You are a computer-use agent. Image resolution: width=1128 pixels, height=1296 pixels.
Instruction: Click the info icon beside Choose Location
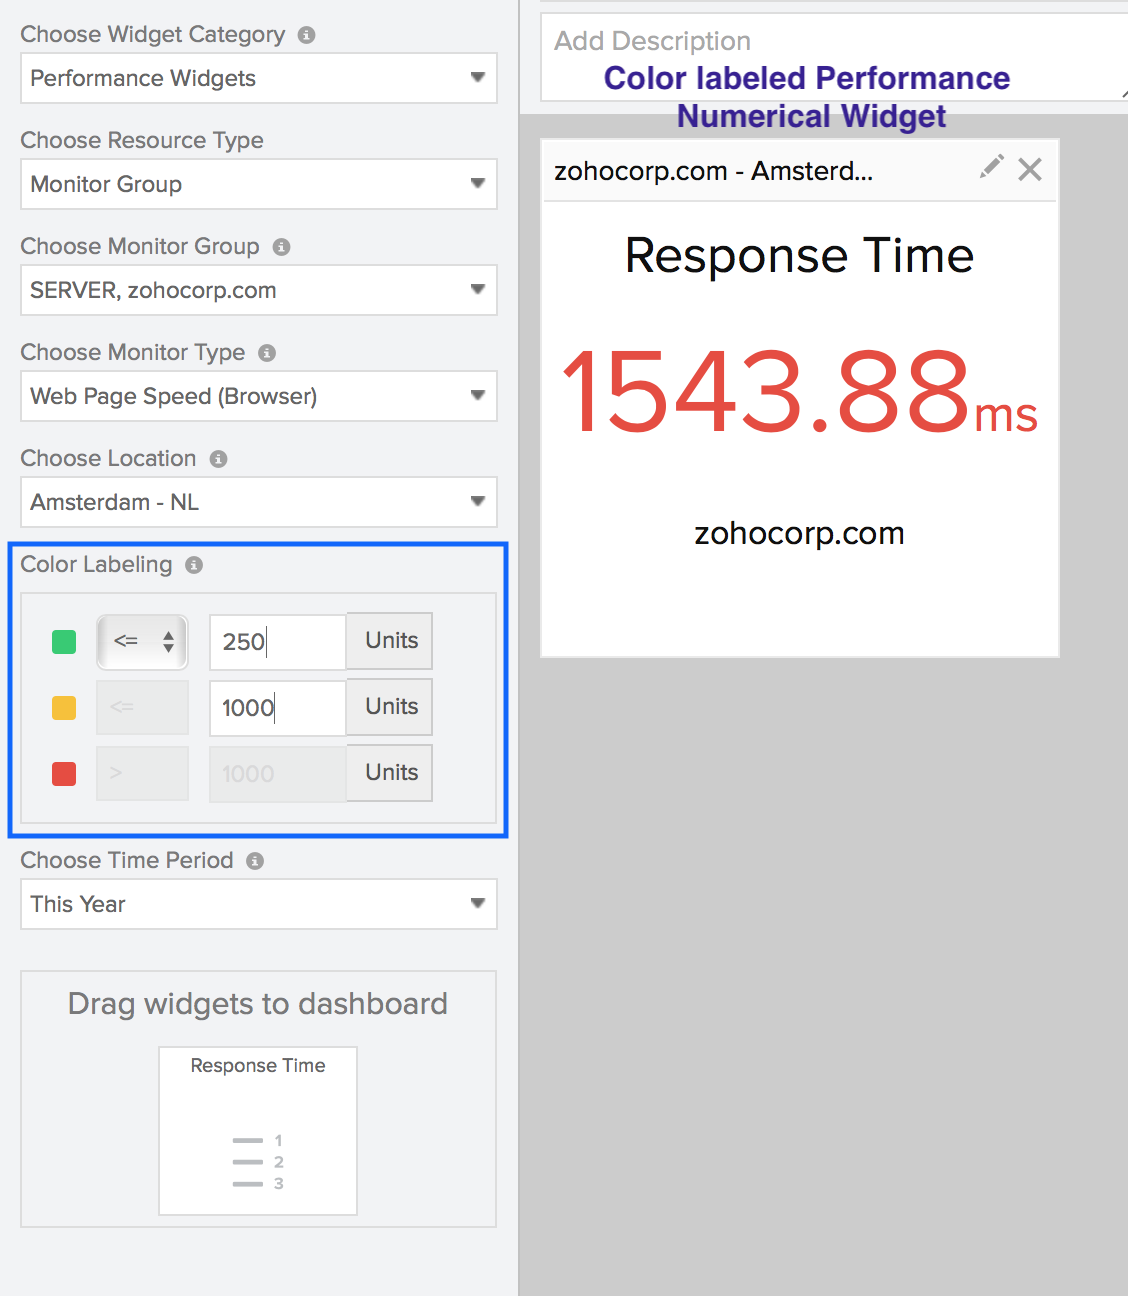pyautogui.click(x=218, y=459)
